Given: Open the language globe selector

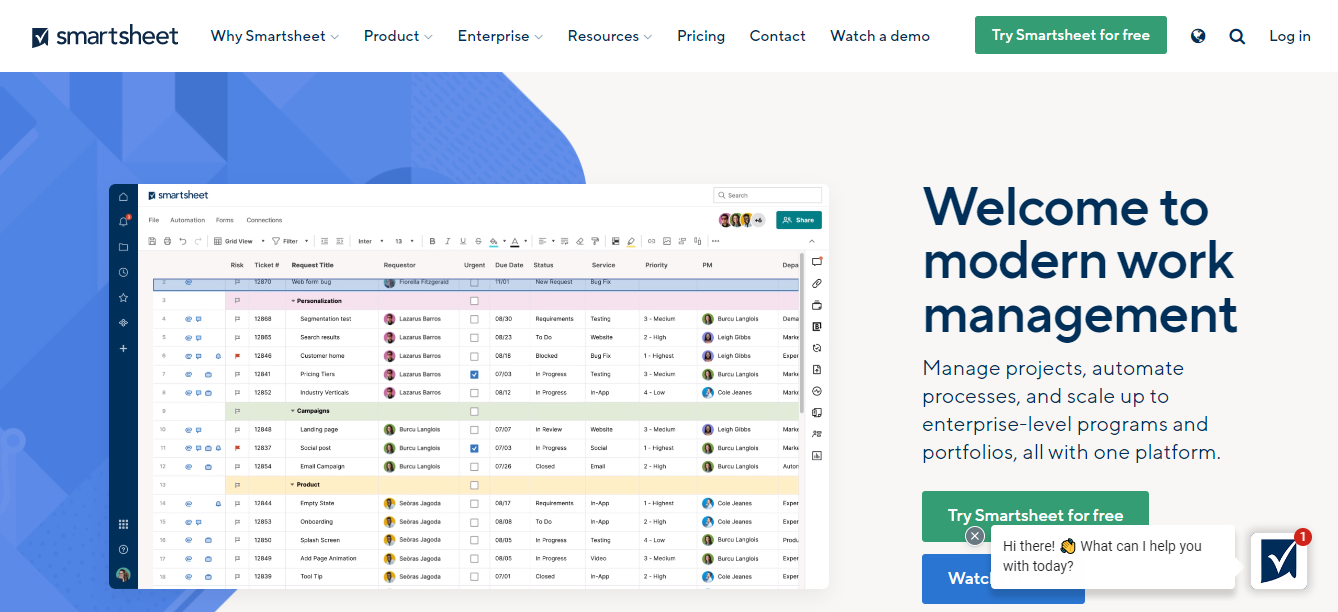Looking at the screenshot, I should point(1198,36).
